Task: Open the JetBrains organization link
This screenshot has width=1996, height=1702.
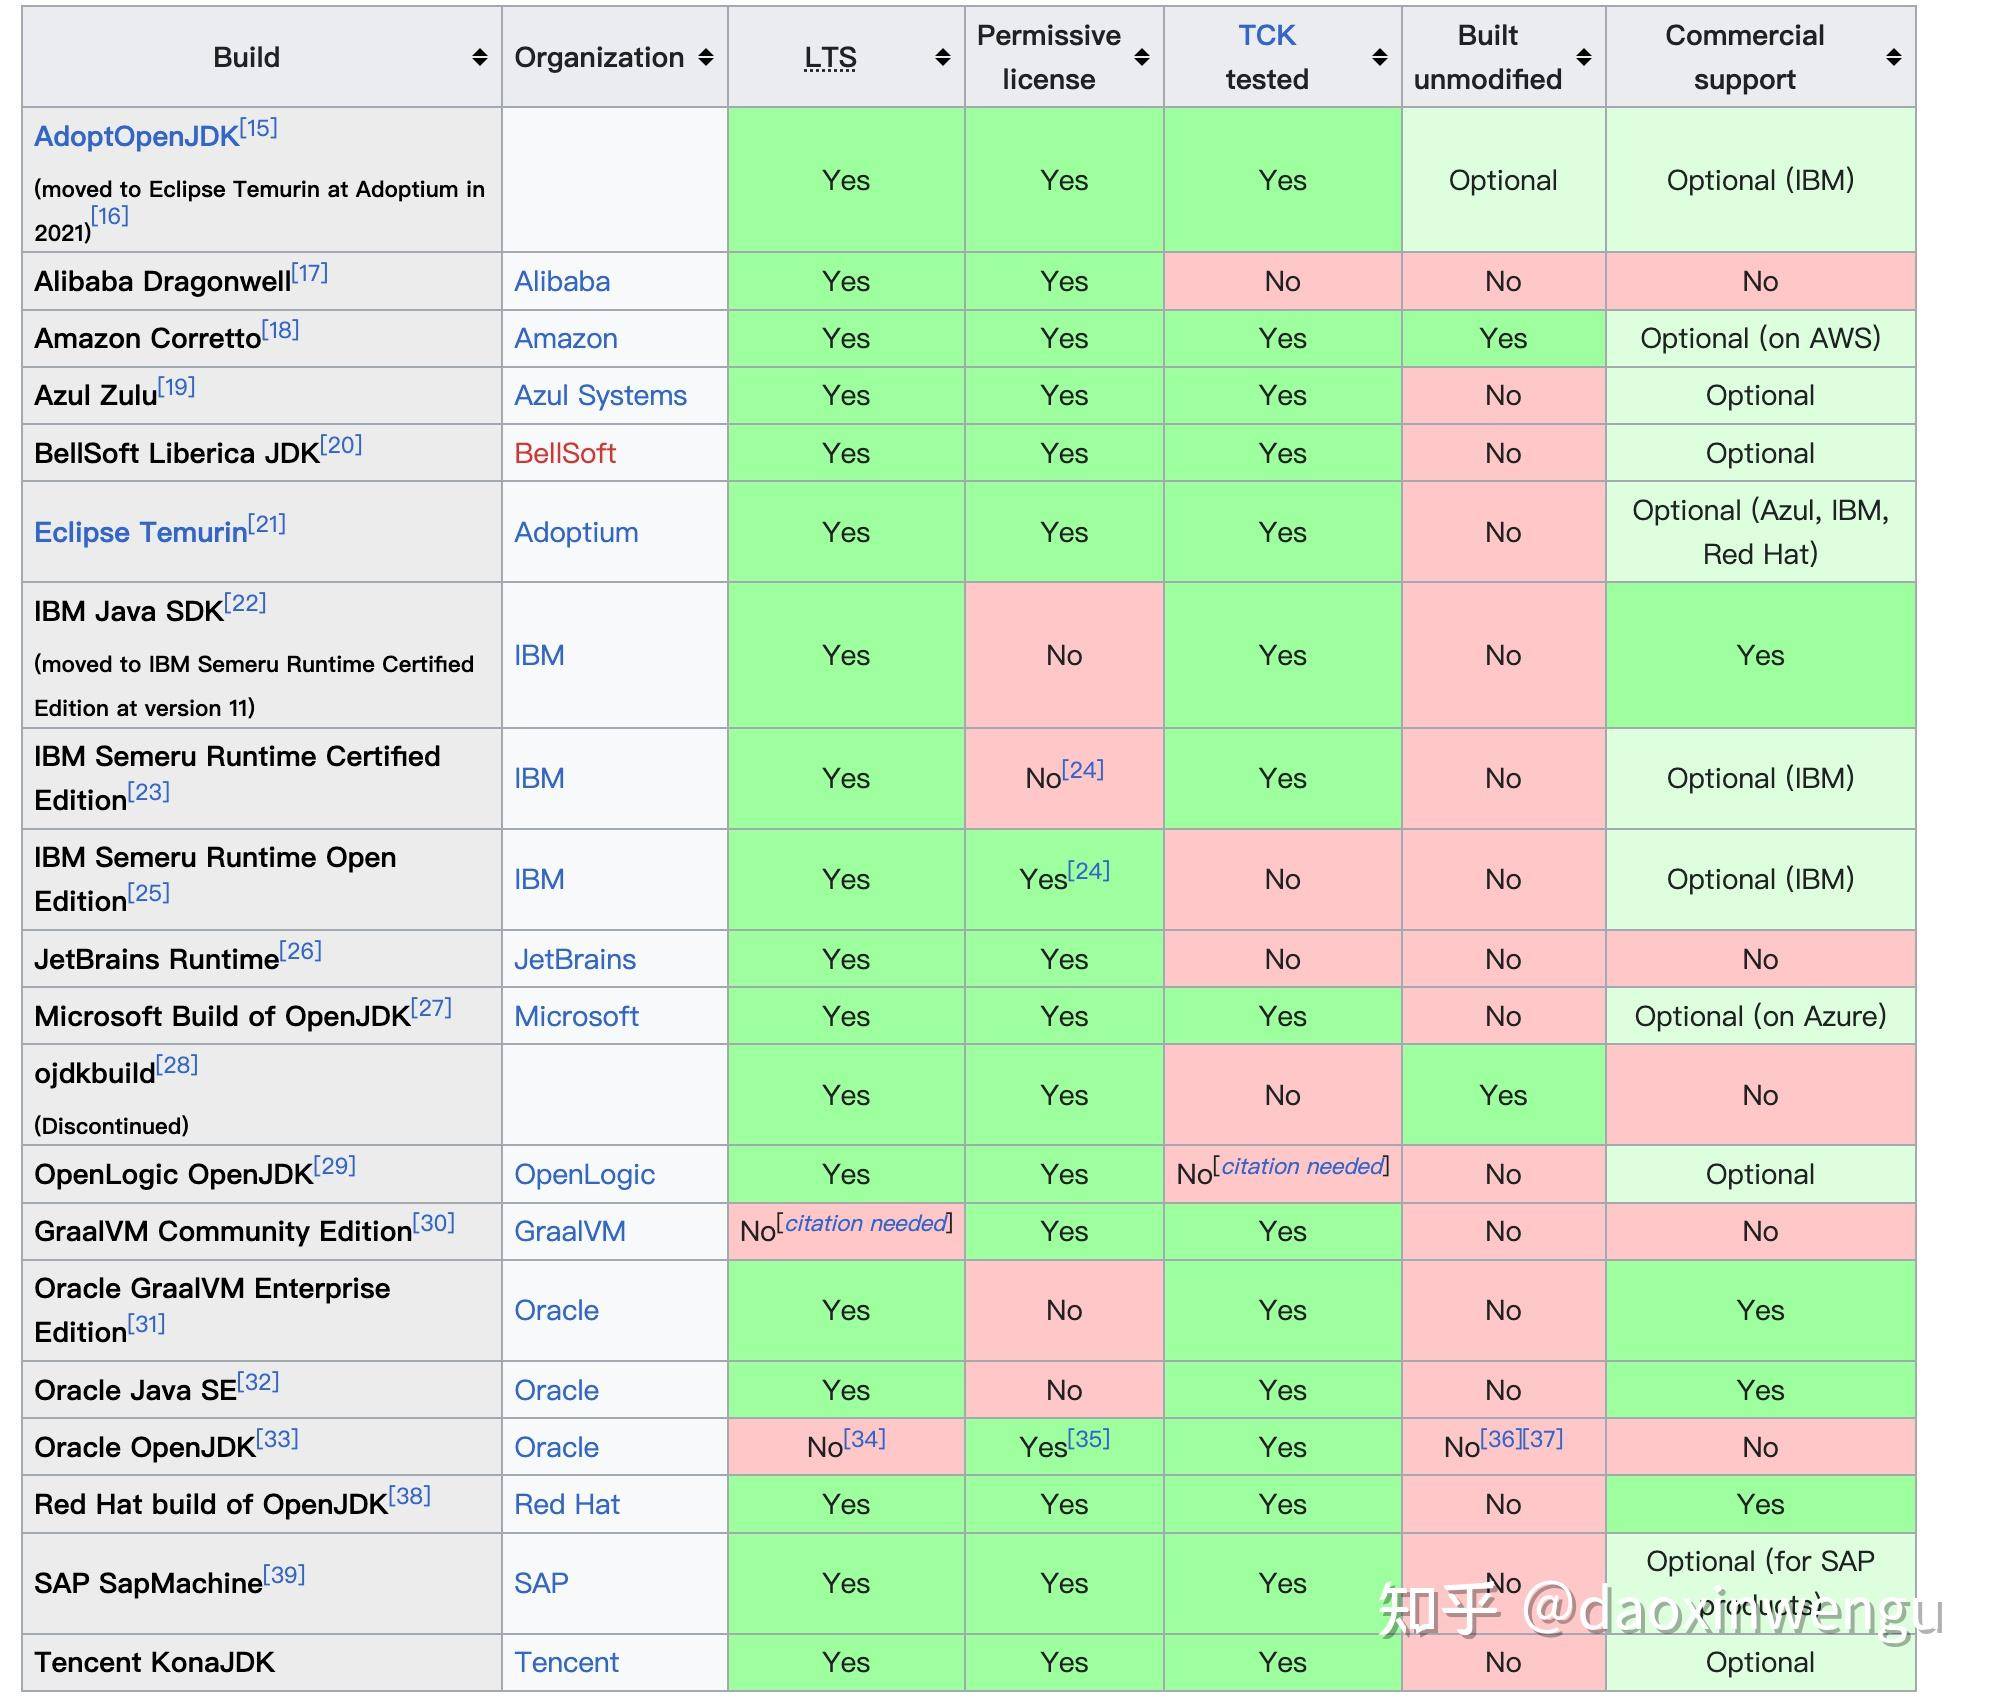Action: tap(575, 959)
